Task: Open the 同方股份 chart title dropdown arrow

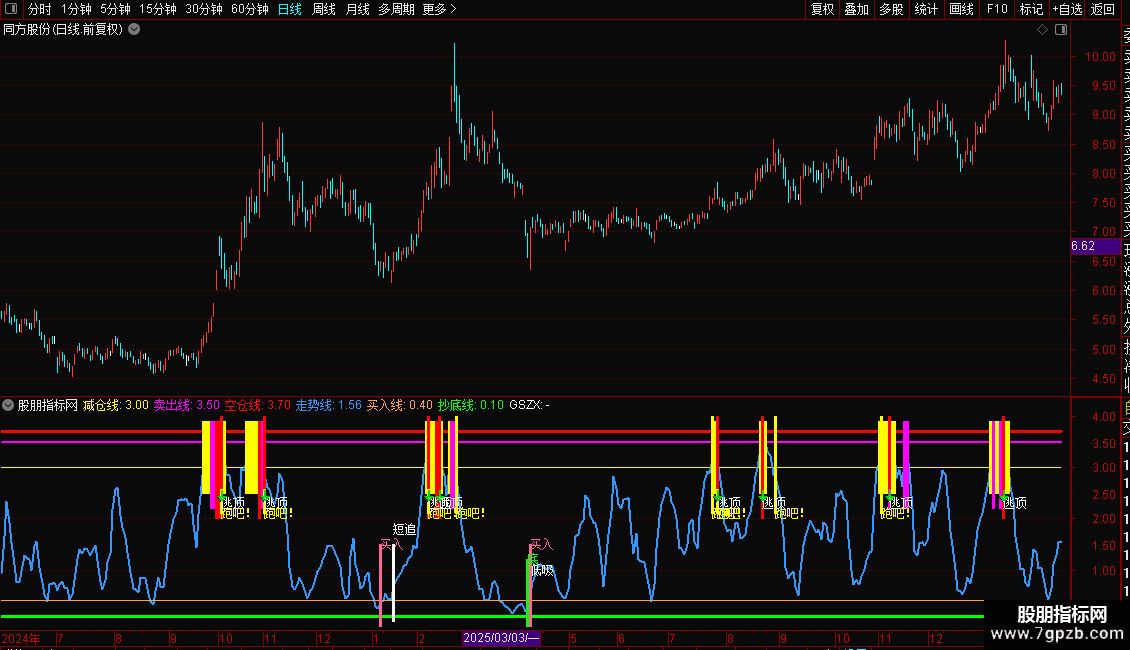Action: pos(134,30)
